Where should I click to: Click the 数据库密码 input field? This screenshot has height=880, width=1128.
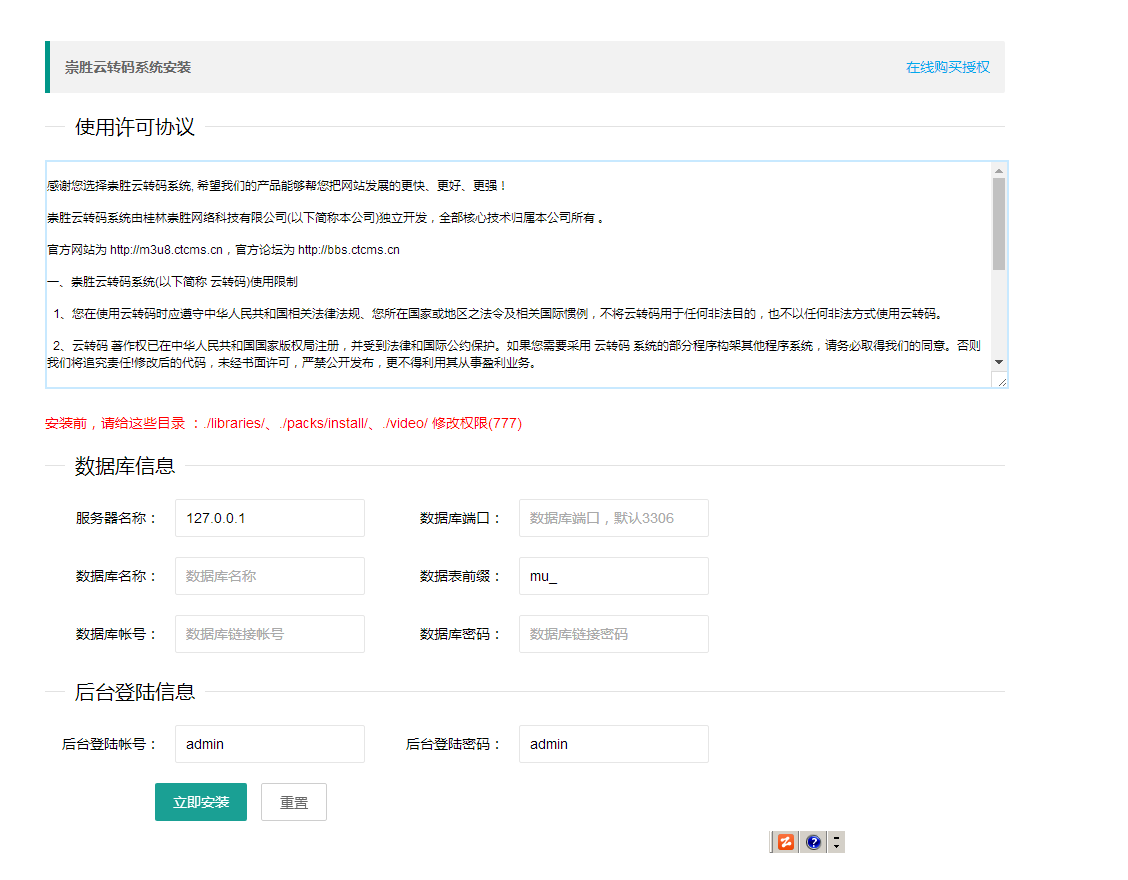click(613, 634)
